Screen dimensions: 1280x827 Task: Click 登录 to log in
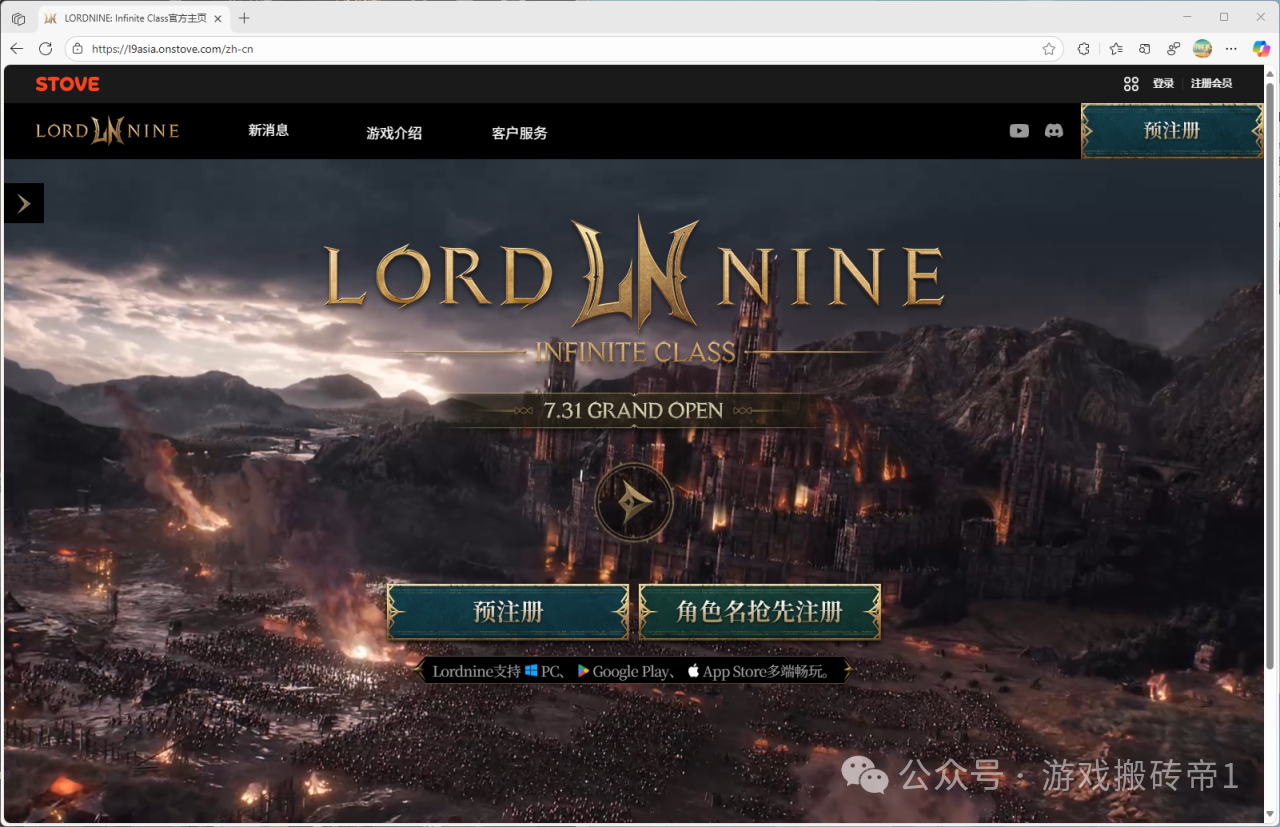[x=1163, y=84]
